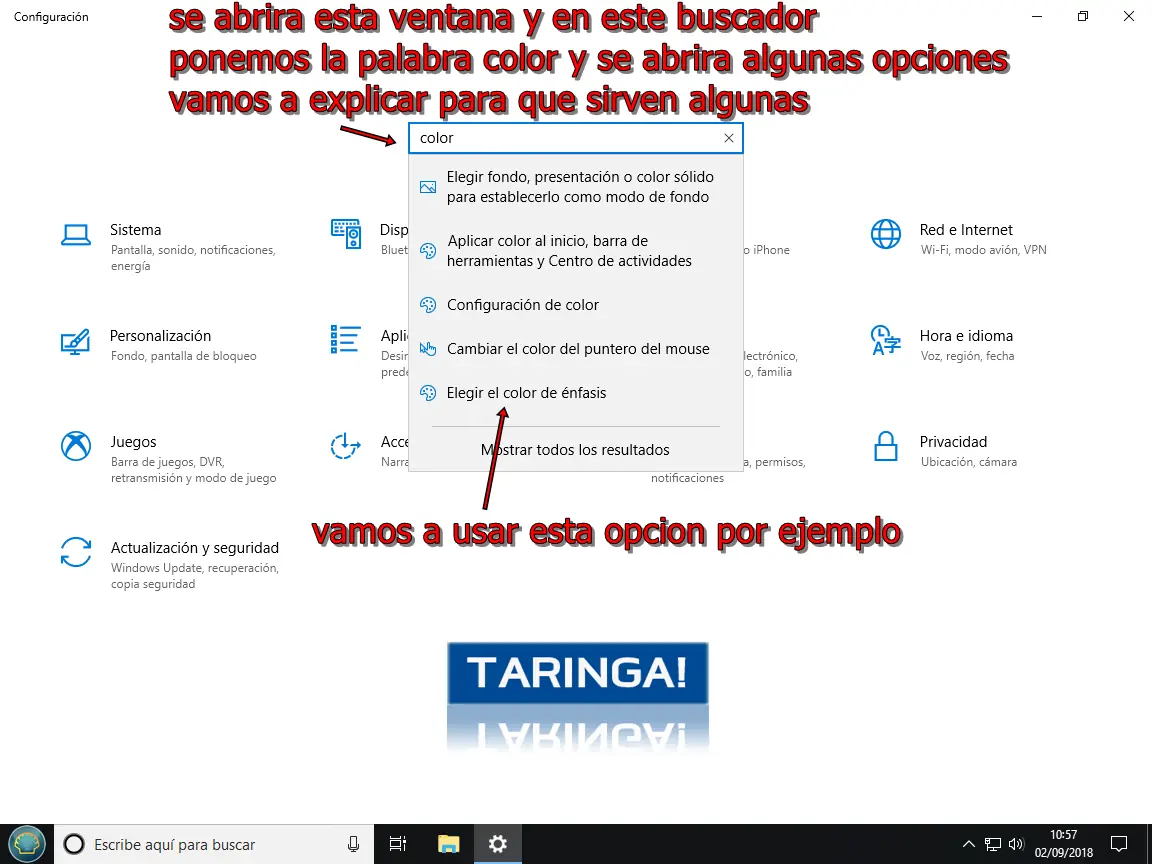1152x864 pixels.
Task: Select 'Aplicar color al inicio, barra de herramientas' result
Action: (x=576, y=251)
